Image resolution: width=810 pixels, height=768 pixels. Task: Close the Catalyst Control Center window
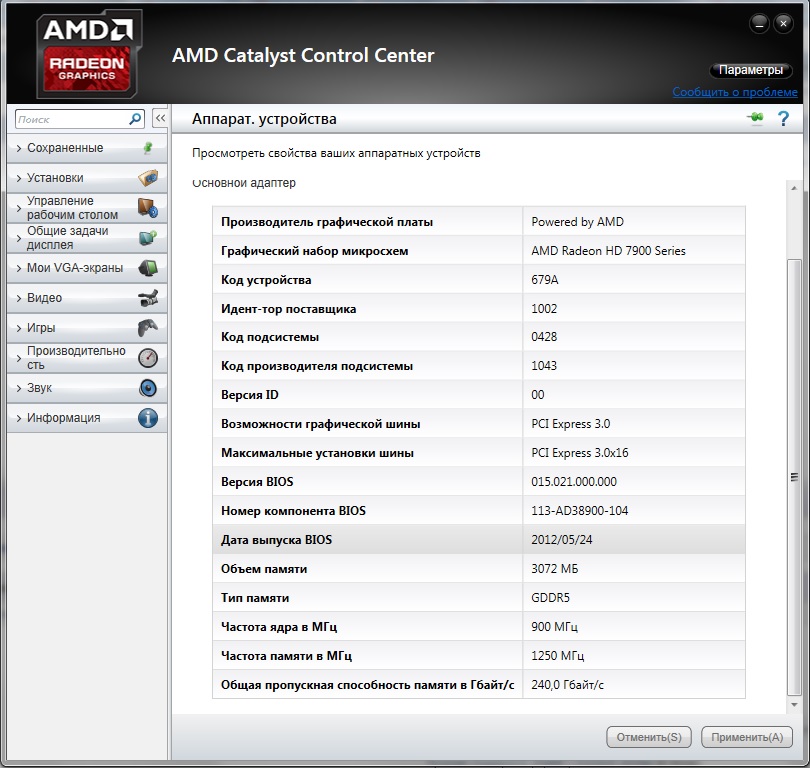pyautogui.click(x=783, y=24)
